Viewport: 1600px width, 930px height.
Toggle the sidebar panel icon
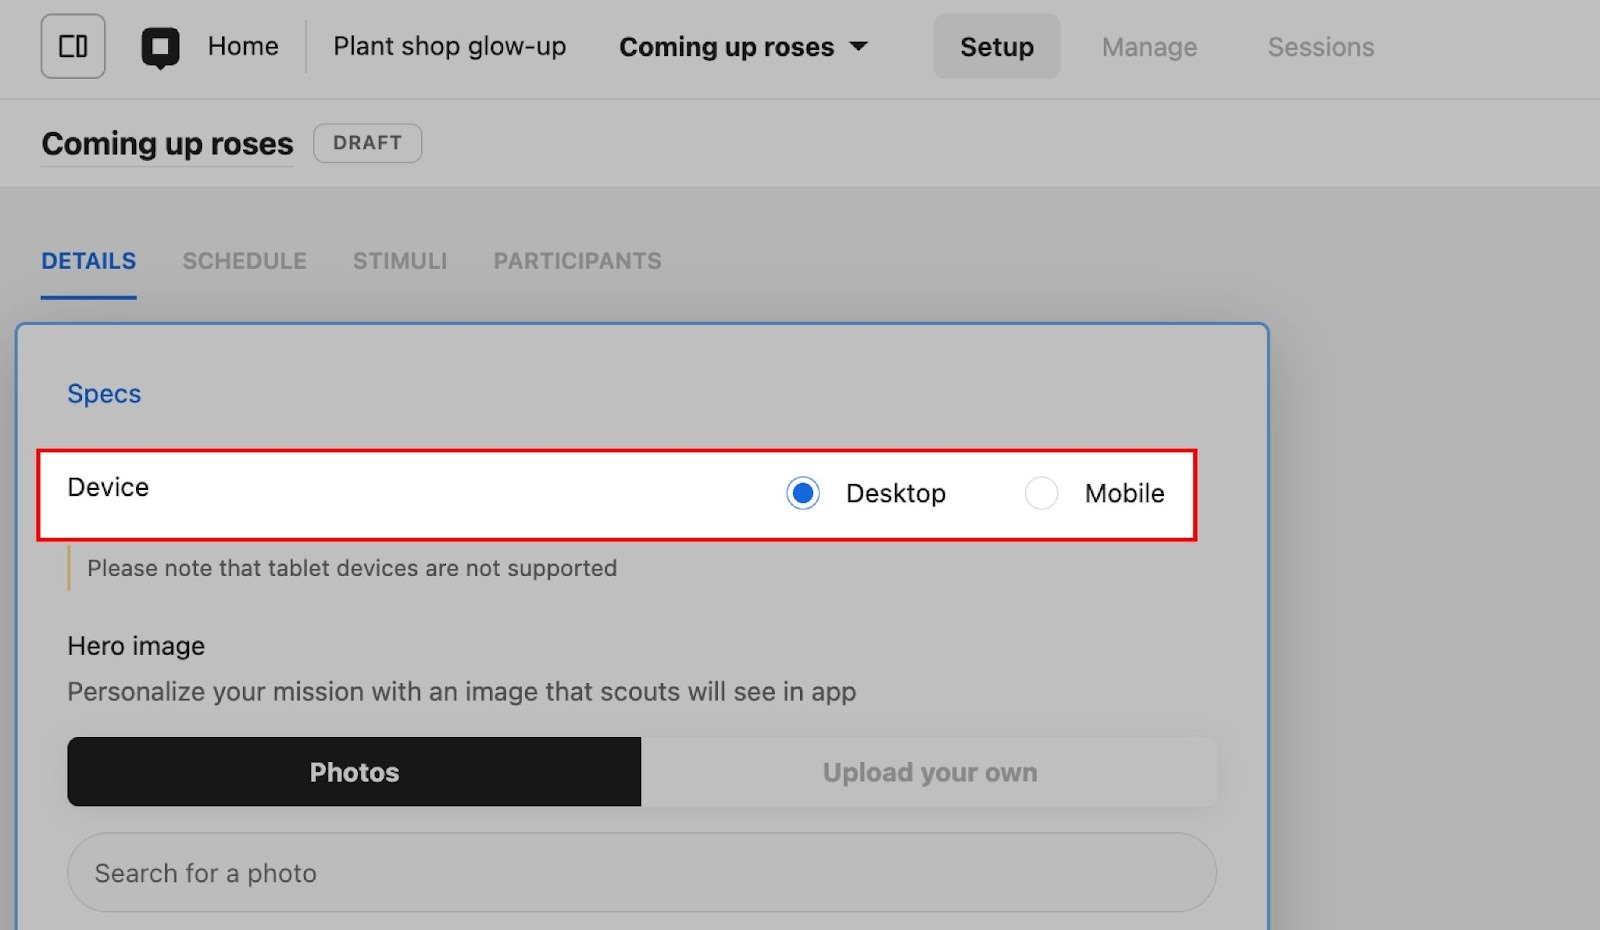click(73, 46)
